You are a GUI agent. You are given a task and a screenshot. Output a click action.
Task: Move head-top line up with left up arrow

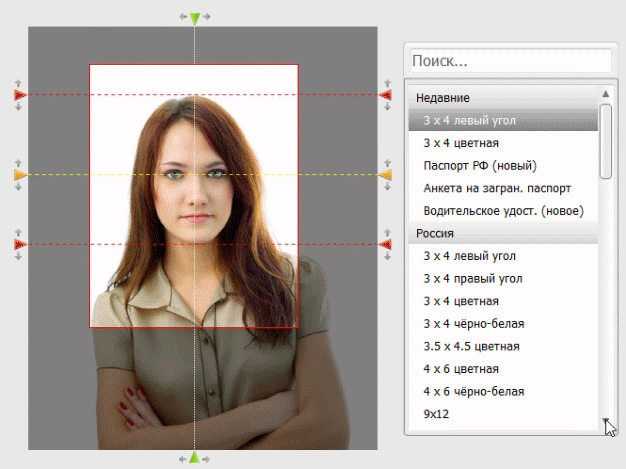coord(18,83)
